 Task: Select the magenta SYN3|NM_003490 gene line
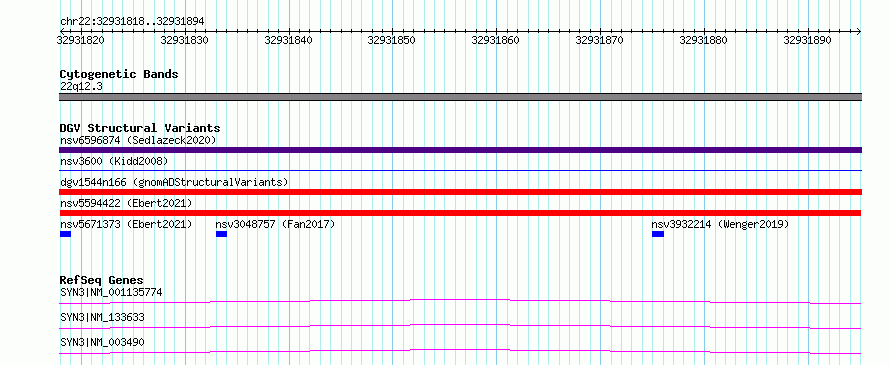coord(460,351)
